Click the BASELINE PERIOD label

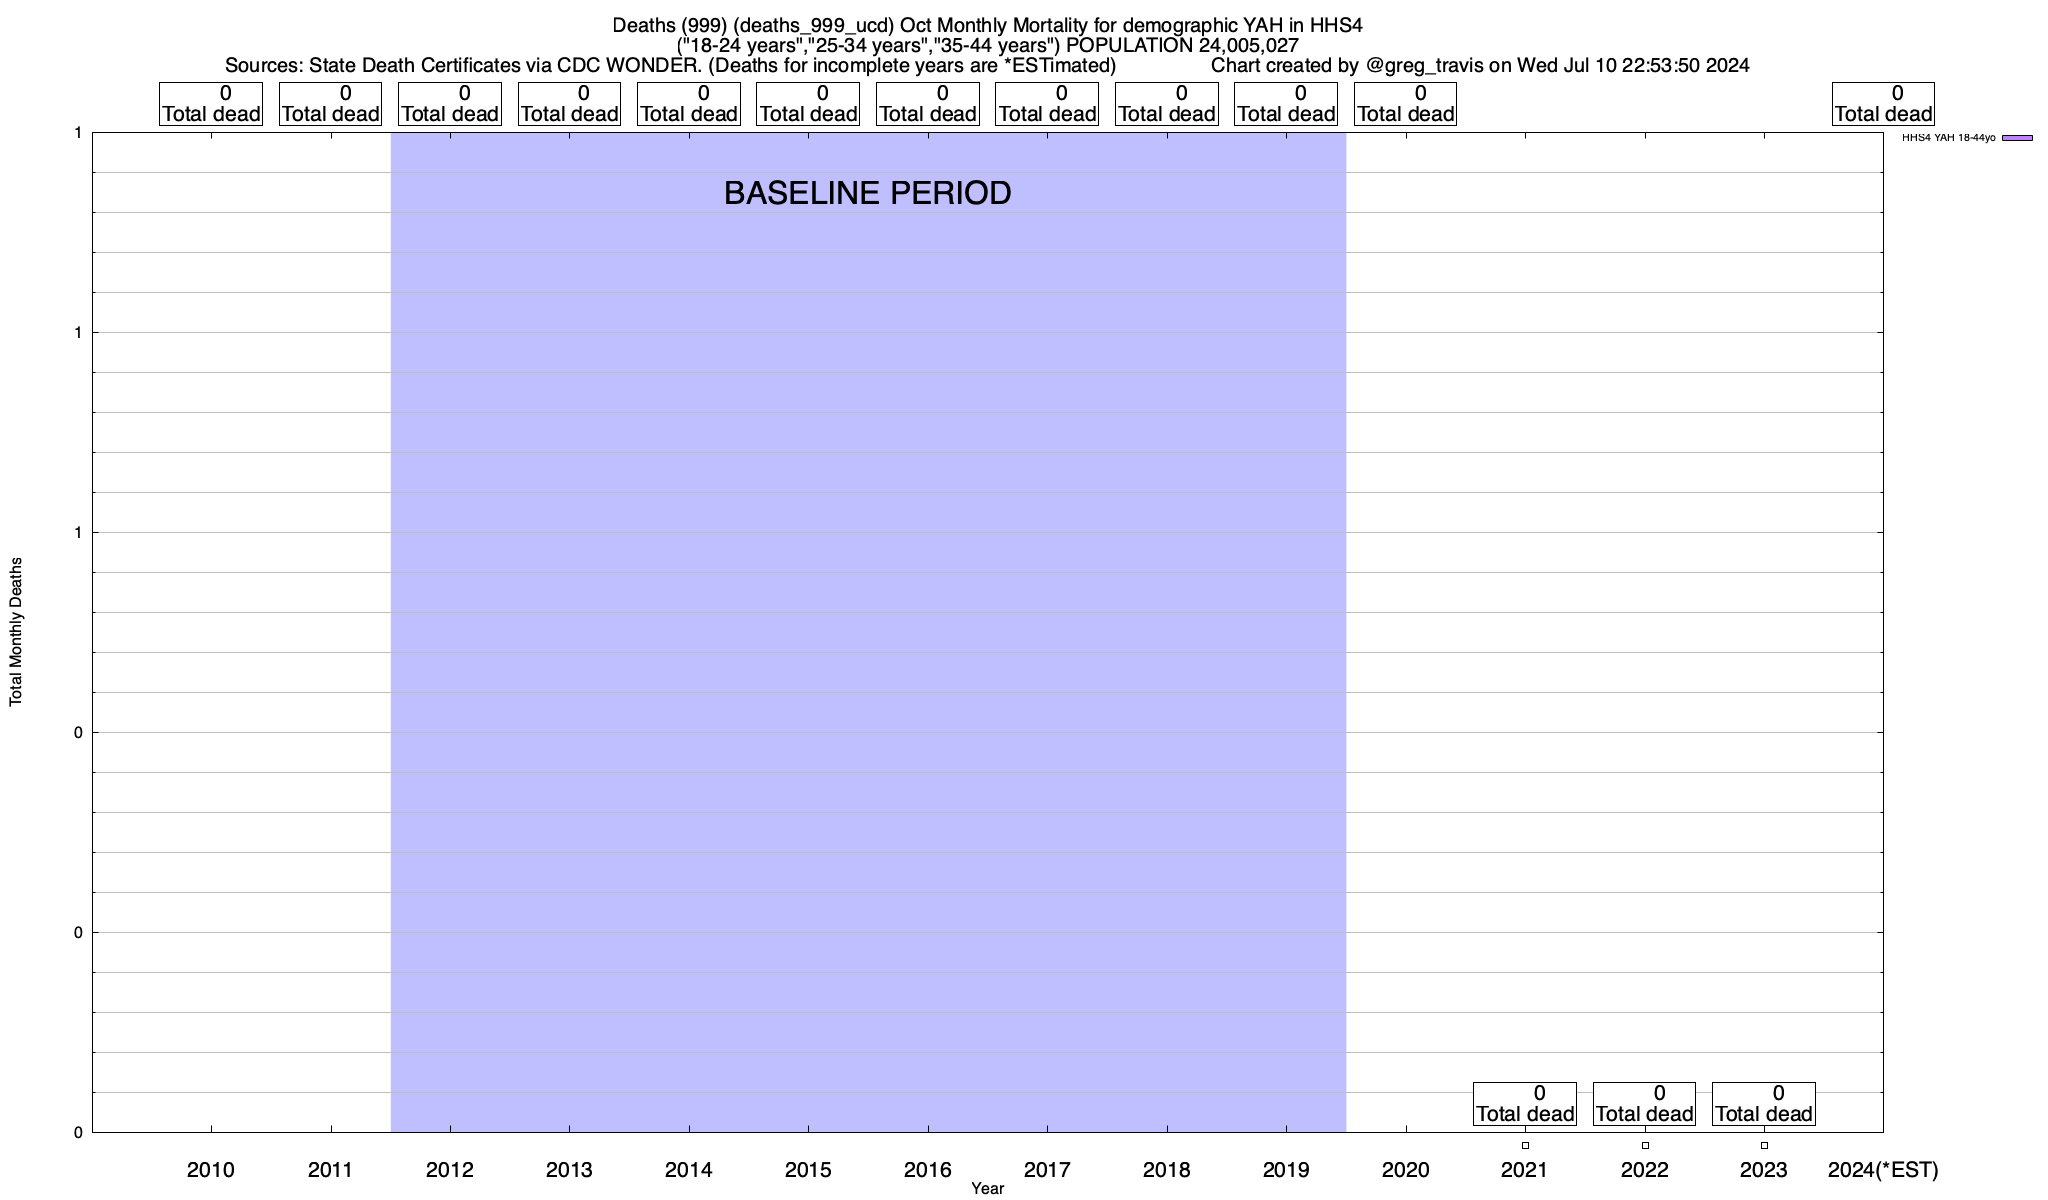pyautogui.click(x=867, y=193)
